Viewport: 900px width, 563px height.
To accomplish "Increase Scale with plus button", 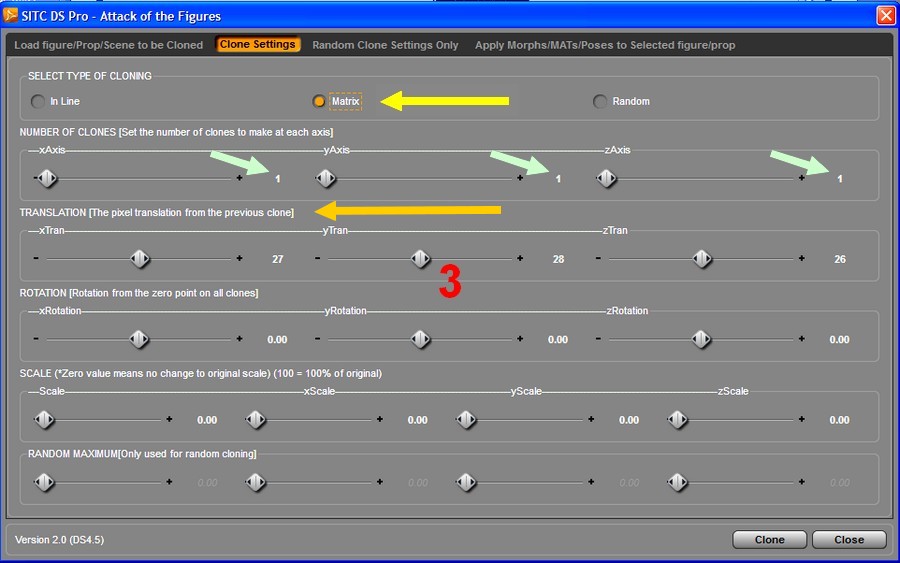I will click(169, 419).
